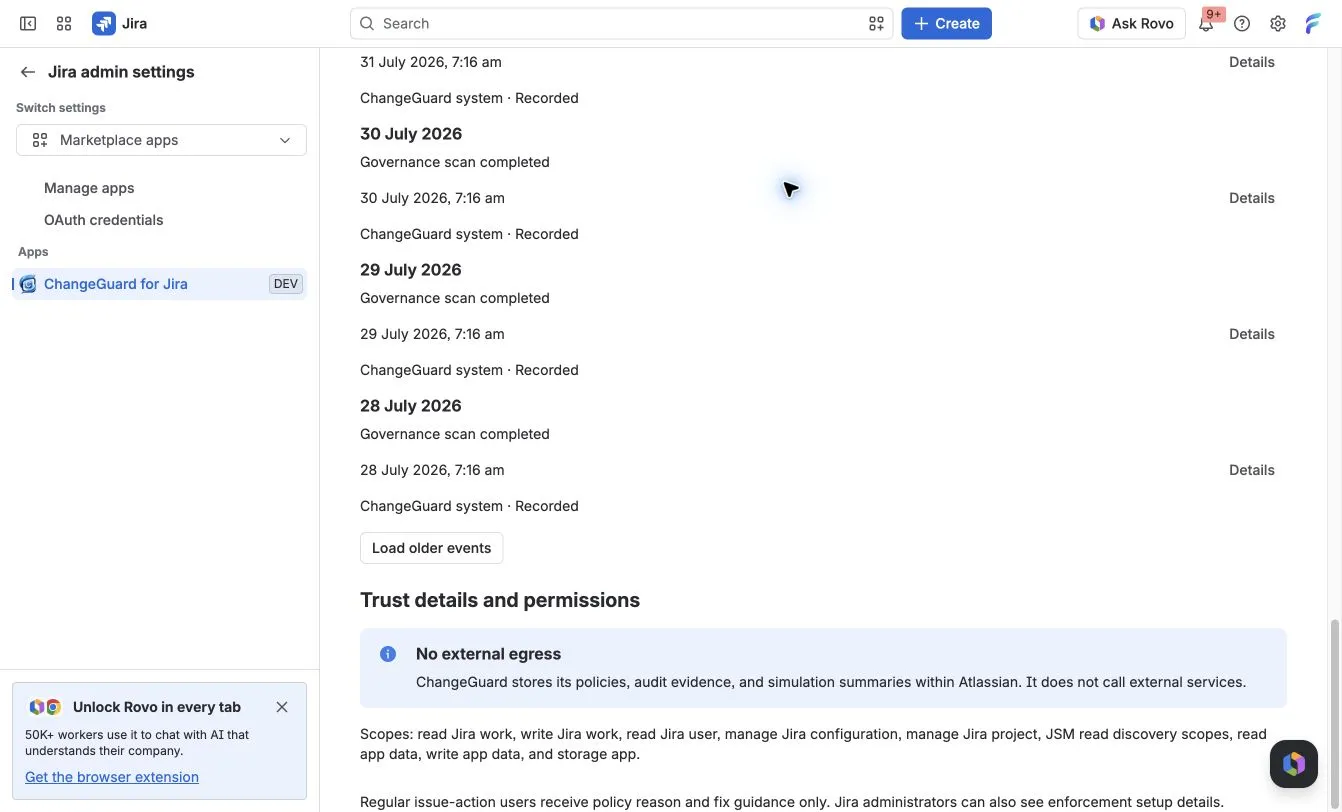The width and height of the screenshot is (1342, 812).
Task: Click the search magnifier icon
Action: (x=367, y=23)
